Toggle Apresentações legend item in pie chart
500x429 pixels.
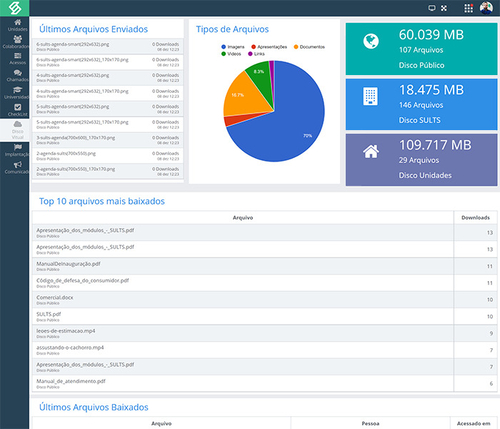269,47
